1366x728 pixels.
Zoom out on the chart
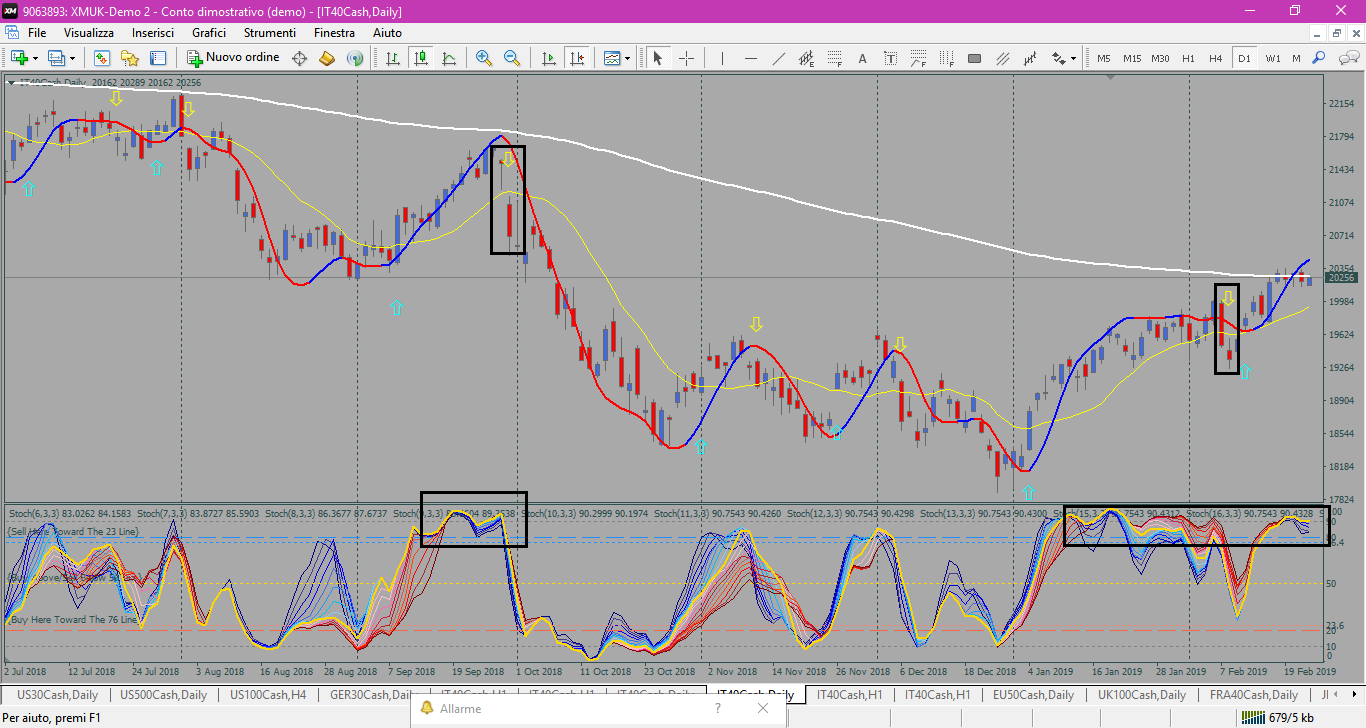512,58
